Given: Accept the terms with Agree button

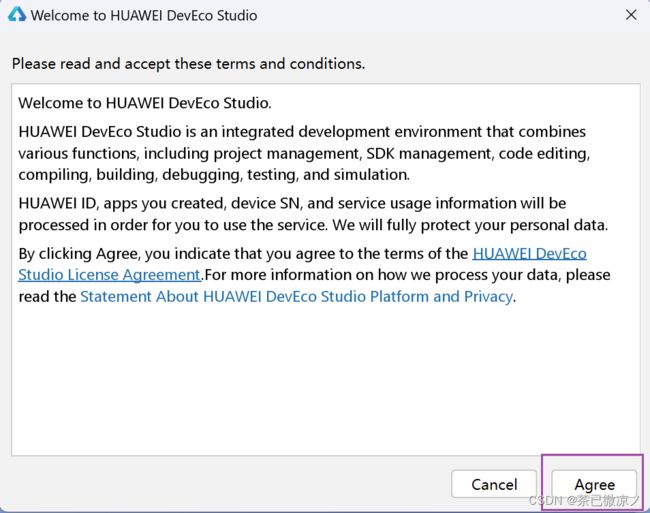Looking at the screenshot, I should 594,484.
